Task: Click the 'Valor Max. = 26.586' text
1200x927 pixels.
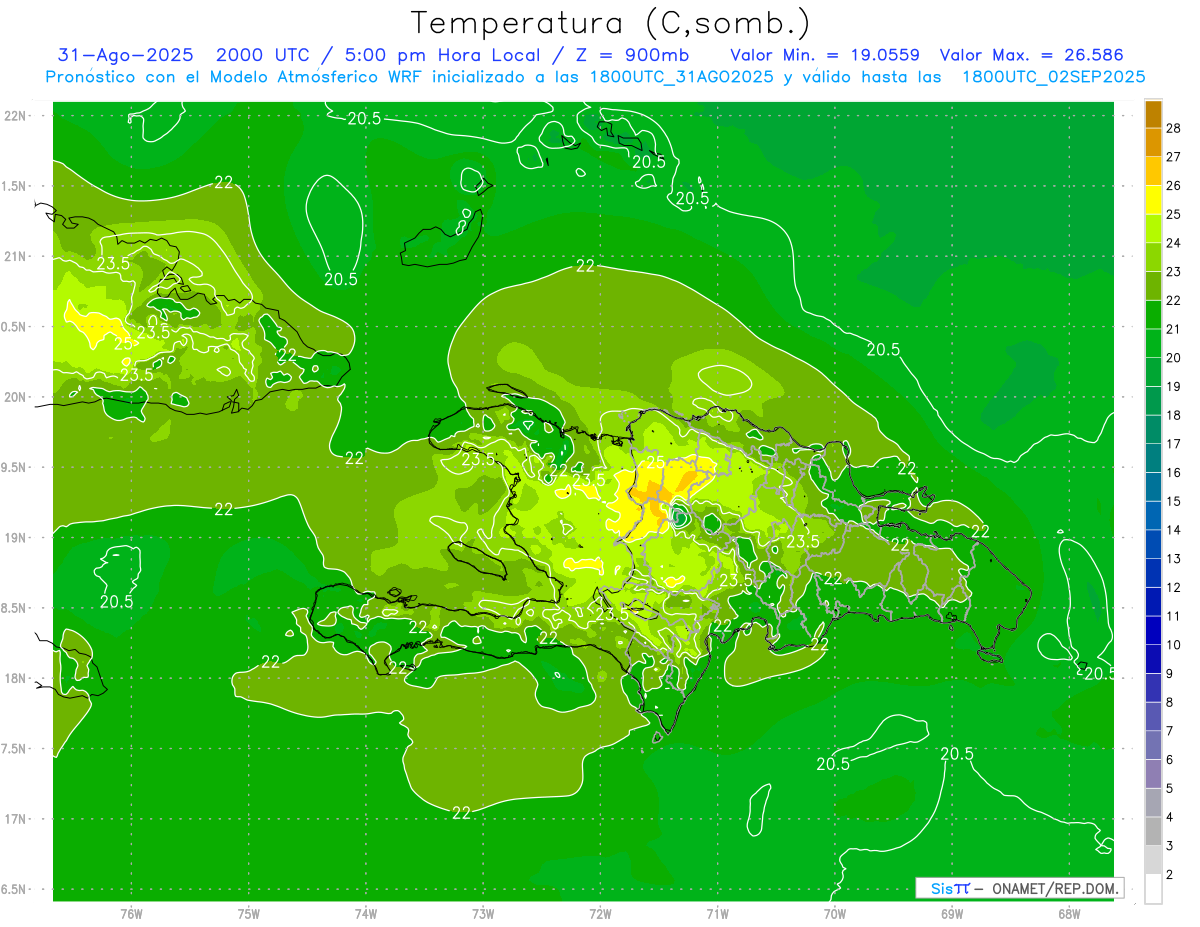Action: (x=1032, y=55)
